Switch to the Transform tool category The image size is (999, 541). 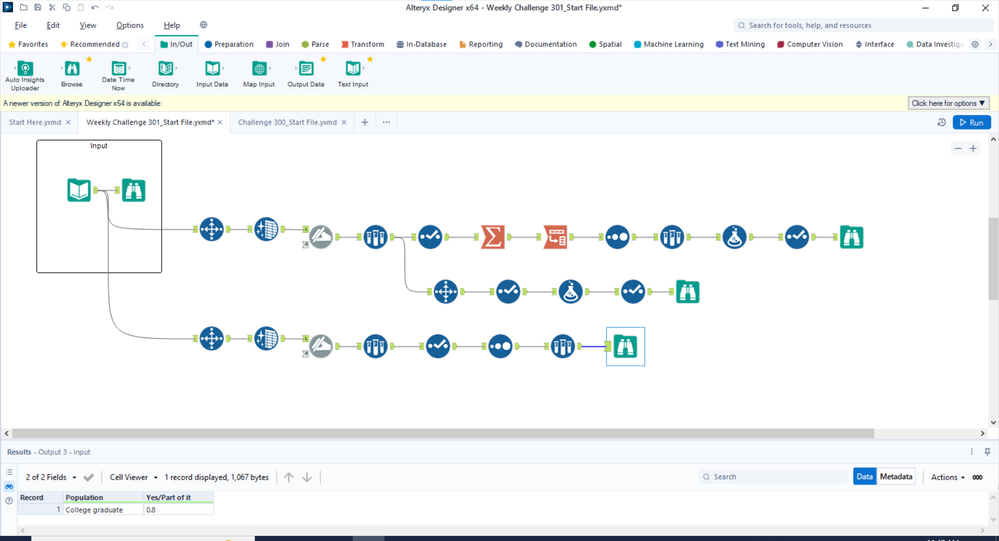click(x=363, y=45)
